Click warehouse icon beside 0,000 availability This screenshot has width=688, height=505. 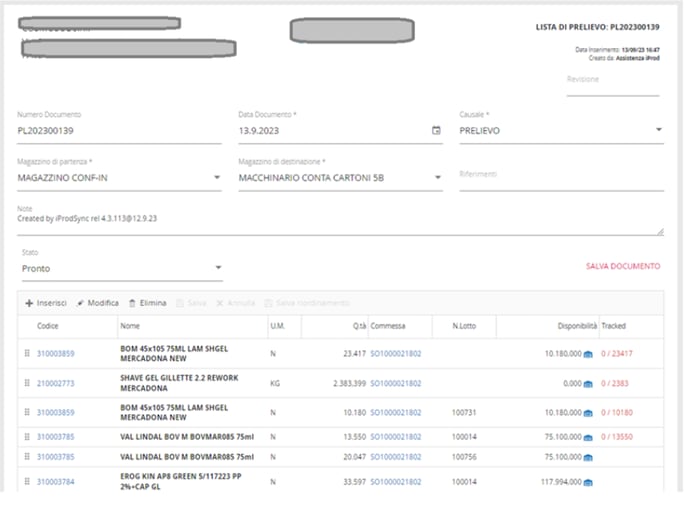point(588,384)
